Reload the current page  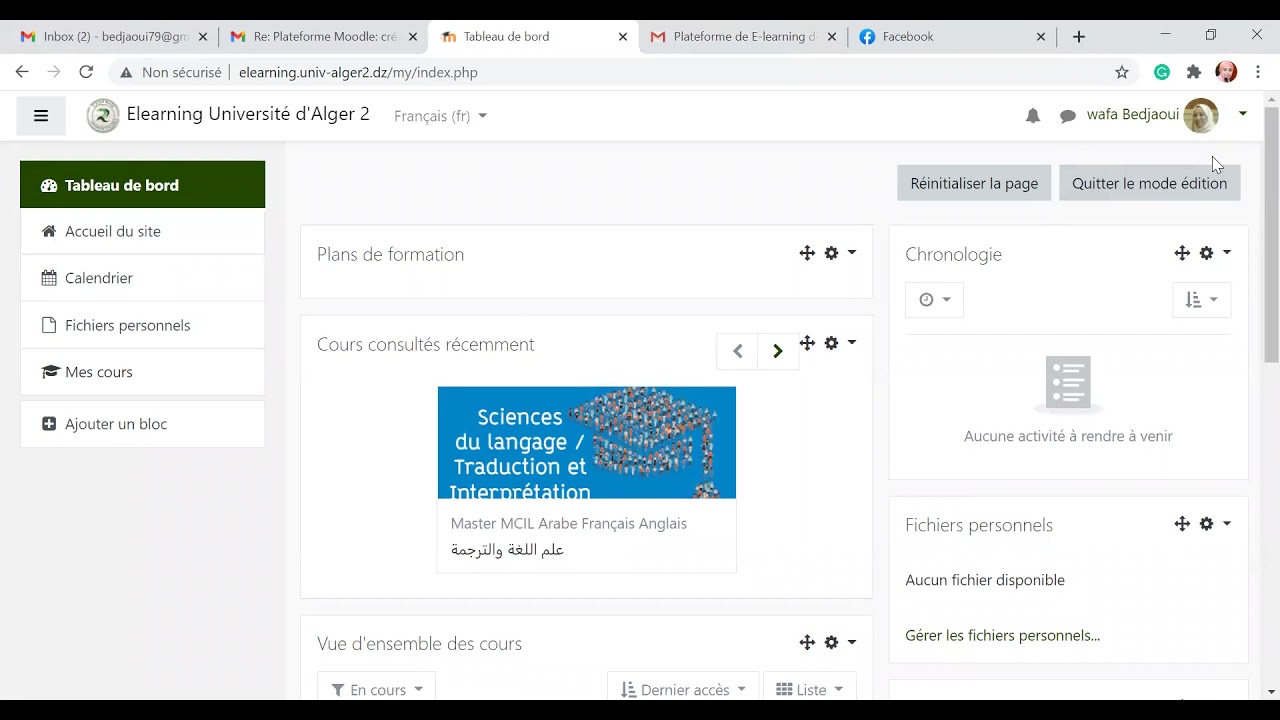(x=86, y=72)
